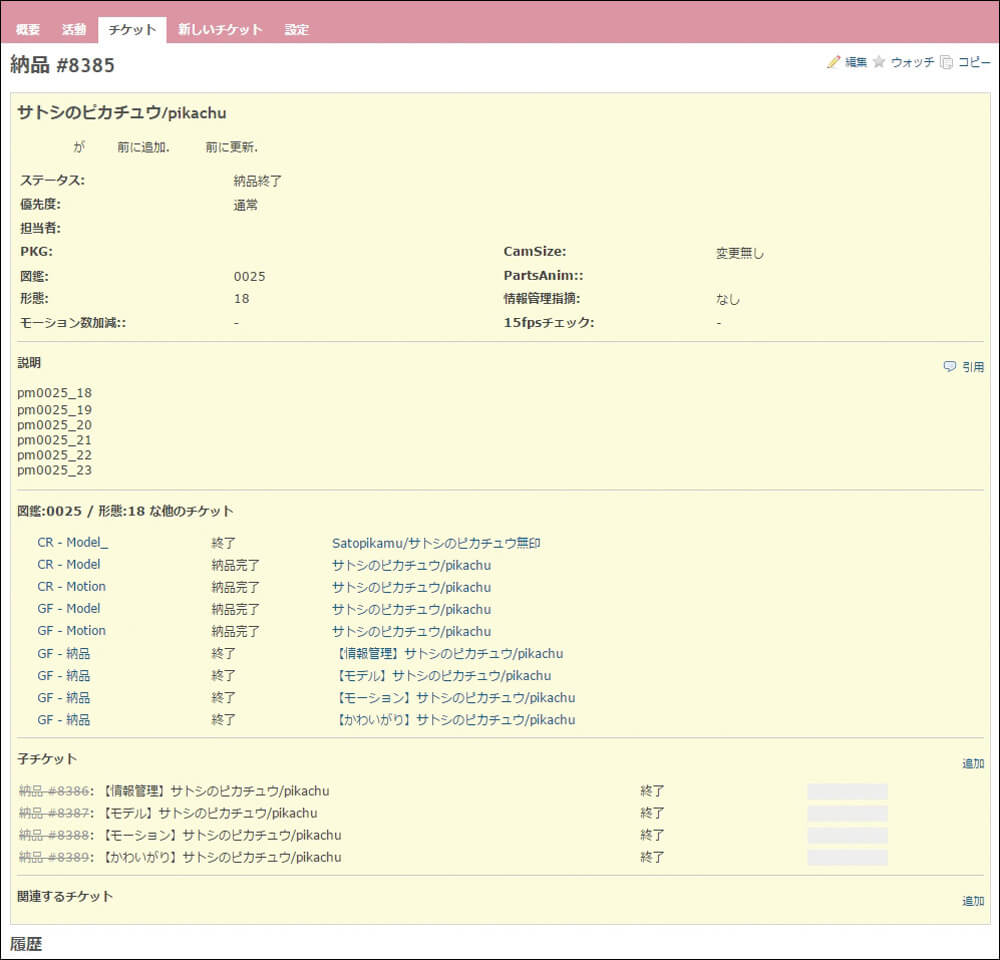Open the GF - Motion ticket link
This screenshot has width=1000, height=960.
[71, 630]
